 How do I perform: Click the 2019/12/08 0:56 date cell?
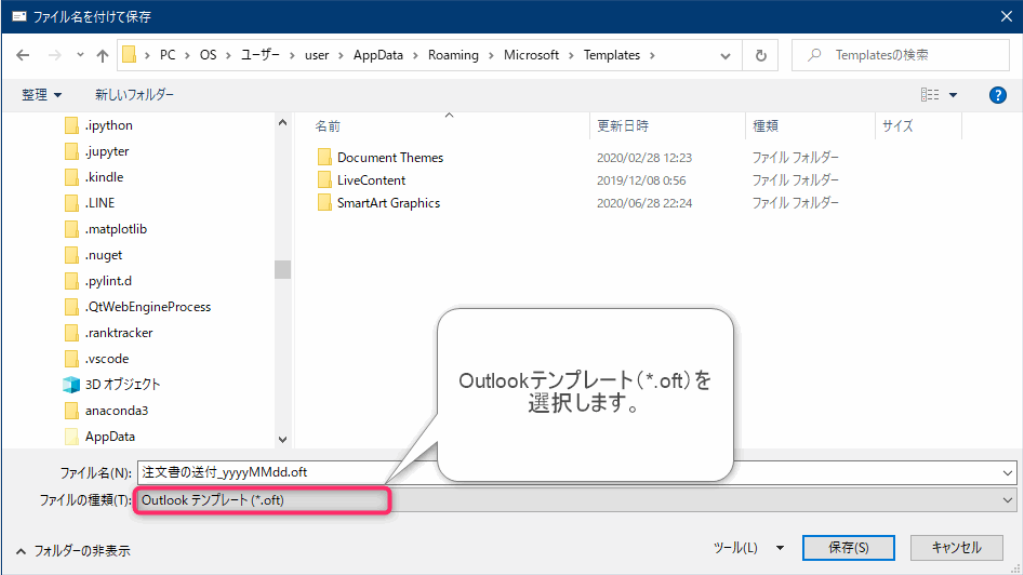(x=641, y=180)
